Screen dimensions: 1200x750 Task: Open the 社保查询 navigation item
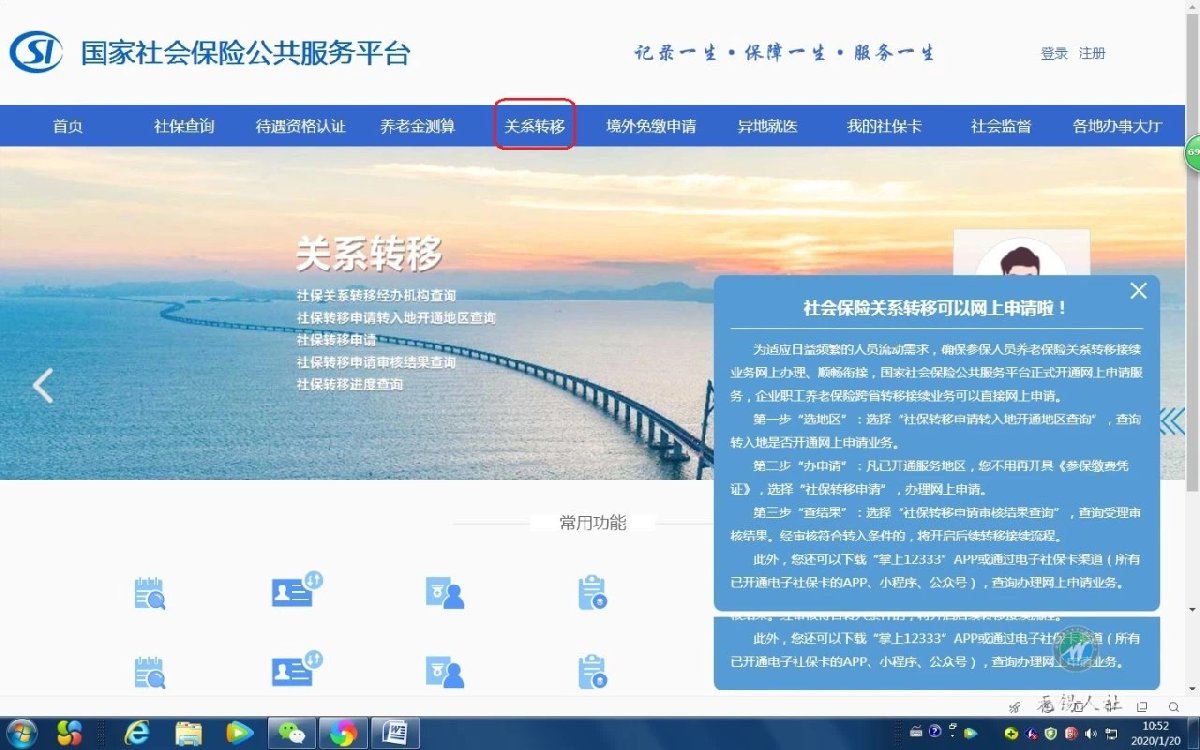point(184,126)
